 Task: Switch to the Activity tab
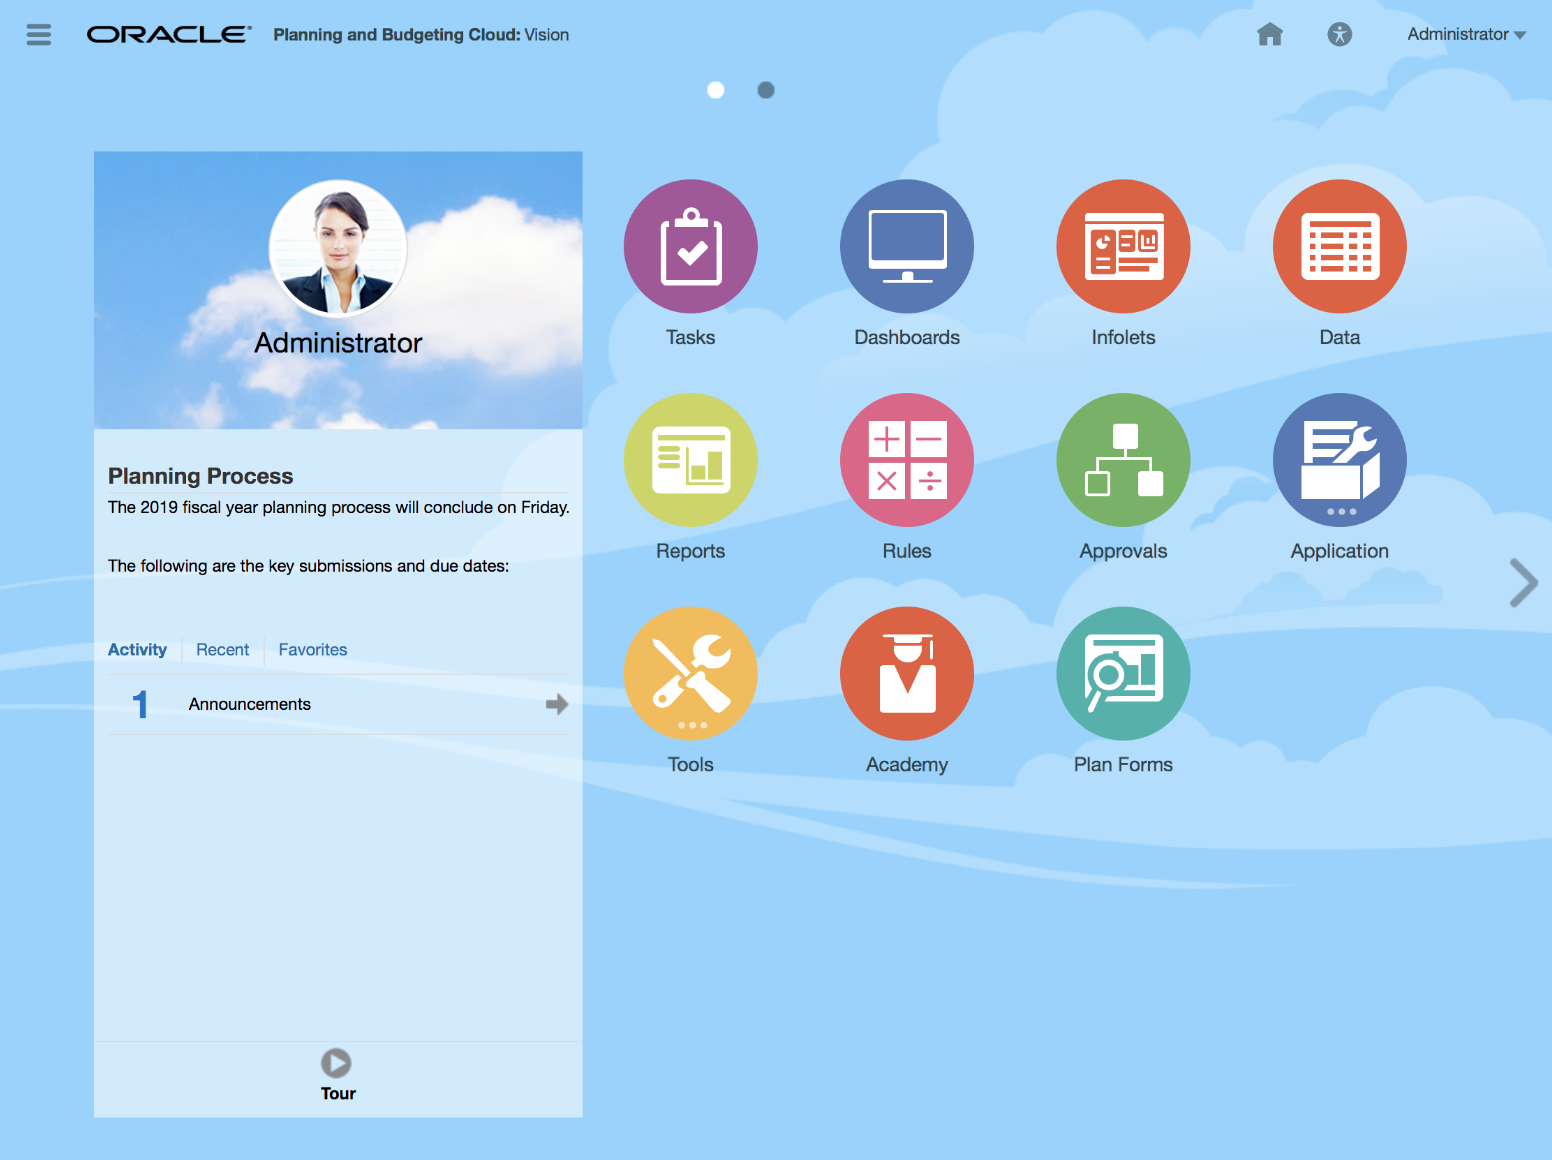click(x=137, y=650)
